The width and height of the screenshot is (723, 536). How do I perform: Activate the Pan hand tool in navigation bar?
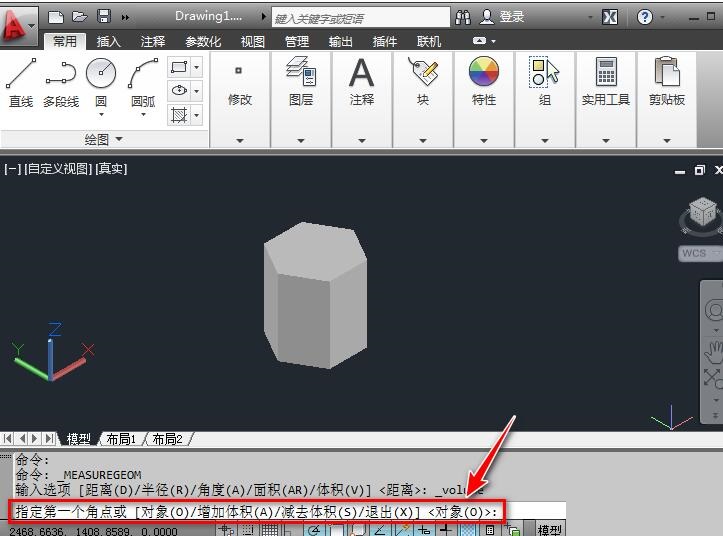coord(714,352)
